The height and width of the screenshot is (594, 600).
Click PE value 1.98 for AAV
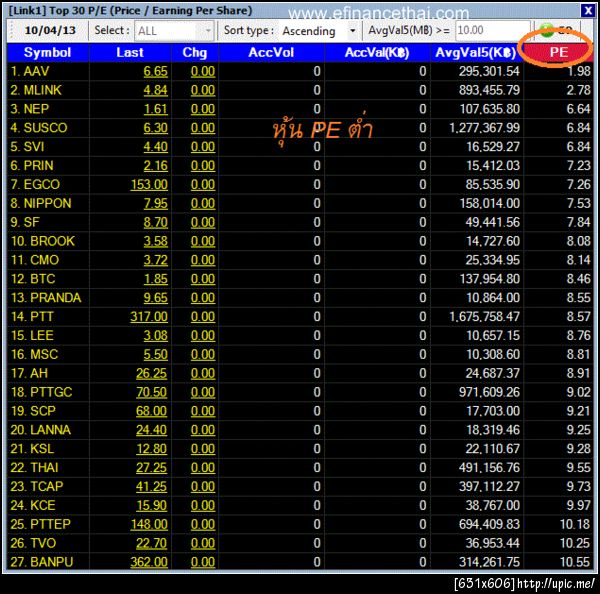click(579, 71)
